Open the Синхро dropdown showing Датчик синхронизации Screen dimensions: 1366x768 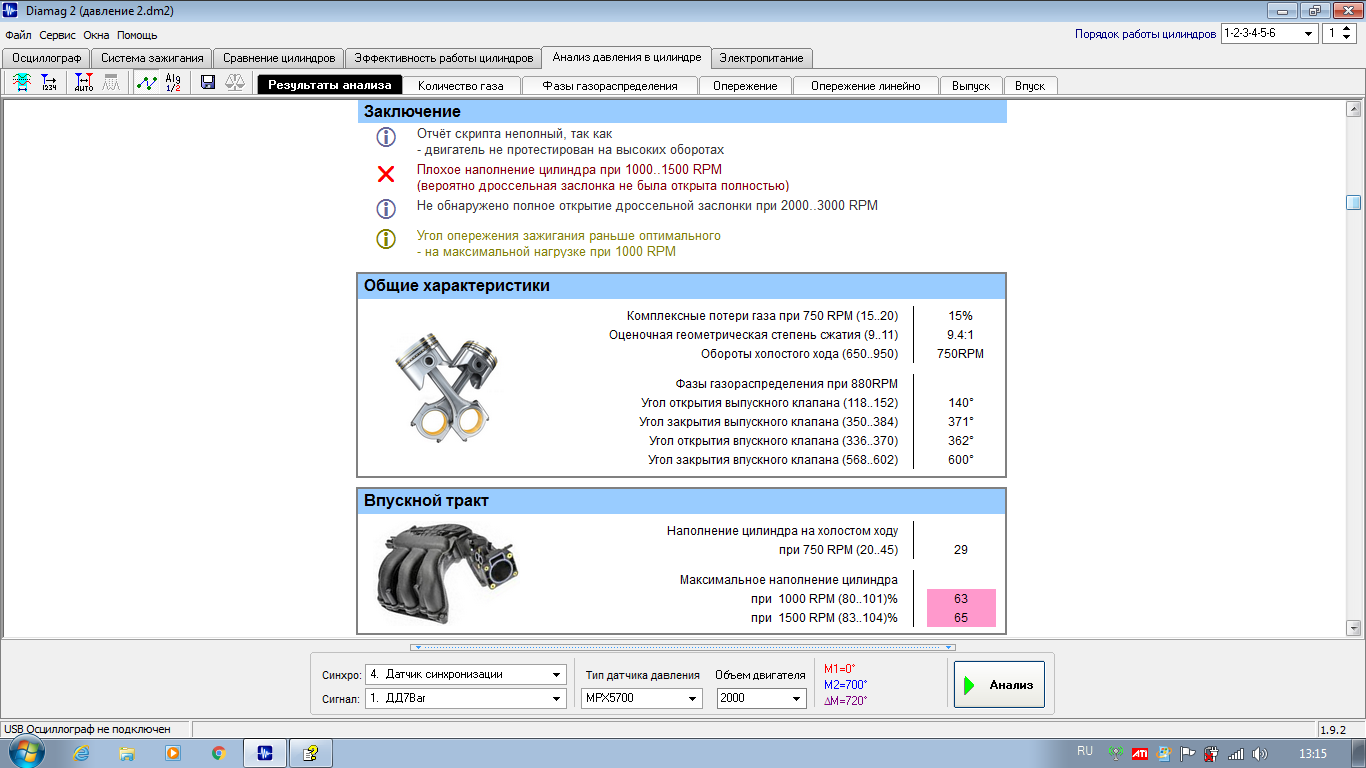pyautogui.click(x=465, y=674)
